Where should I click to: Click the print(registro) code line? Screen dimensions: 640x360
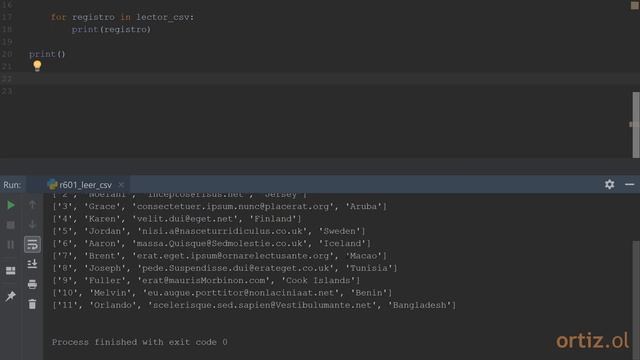111,29
